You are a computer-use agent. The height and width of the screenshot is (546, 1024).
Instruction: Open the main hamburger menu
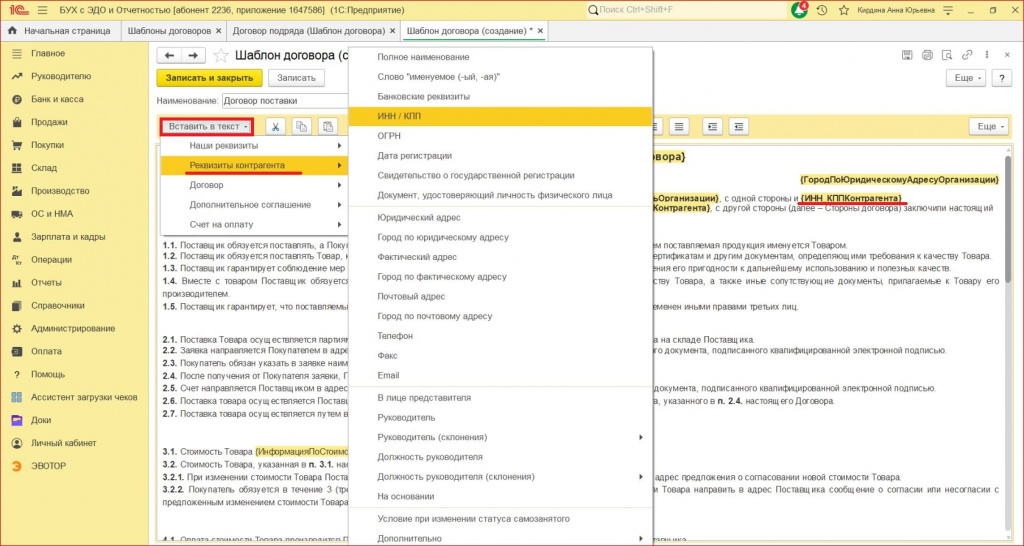point(43,10)
